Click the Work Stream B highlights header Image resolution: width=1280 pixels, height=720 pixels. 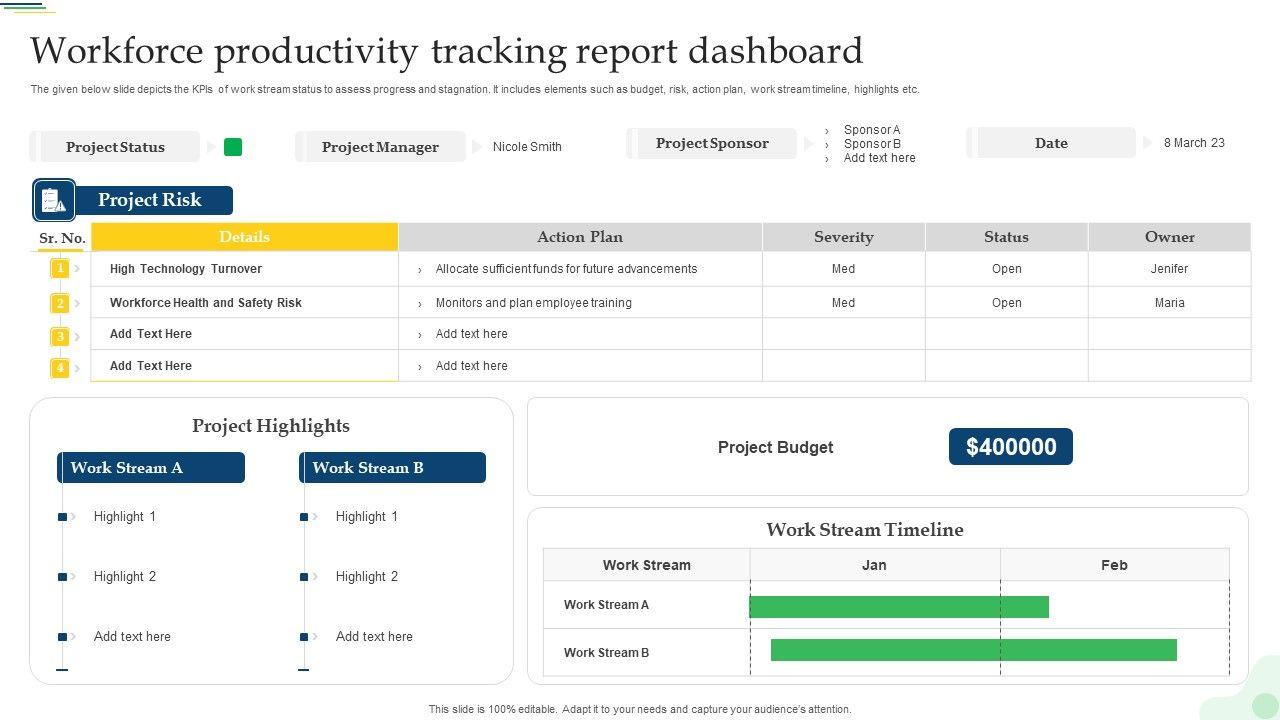(392, 468)
